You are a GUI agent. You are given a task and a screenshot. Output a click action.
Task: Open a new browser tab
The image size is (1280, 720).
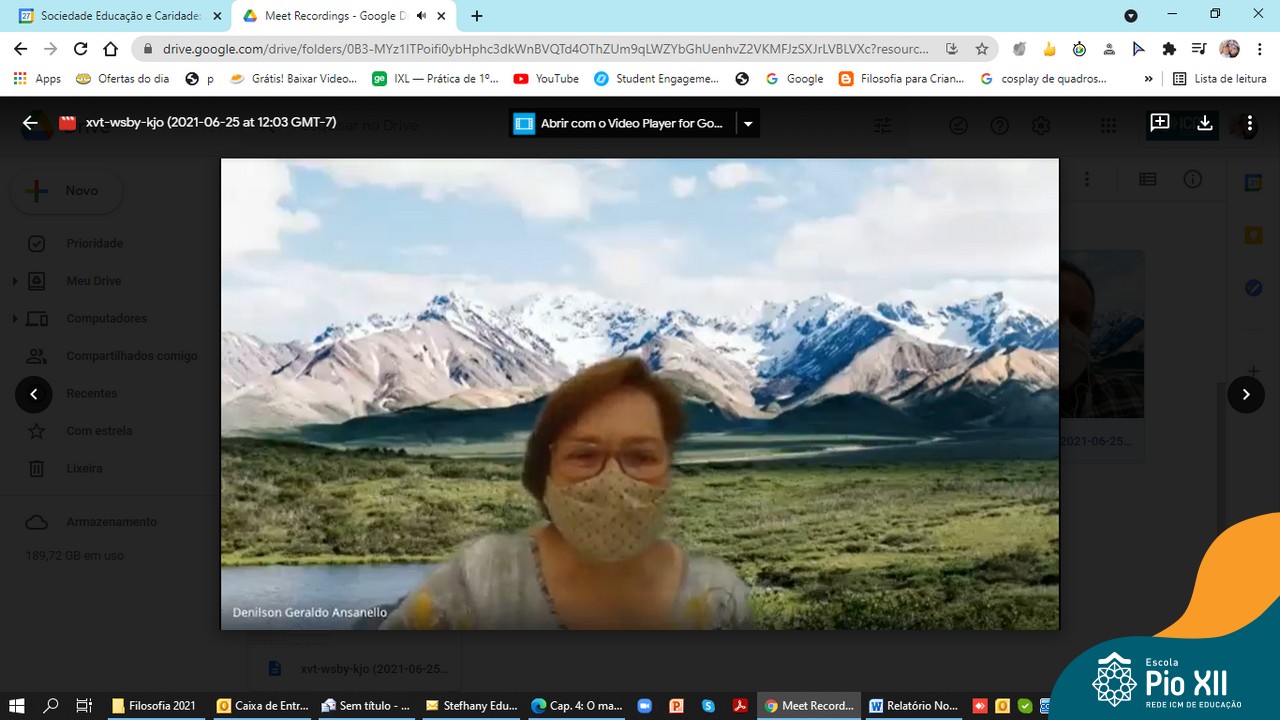477,16
